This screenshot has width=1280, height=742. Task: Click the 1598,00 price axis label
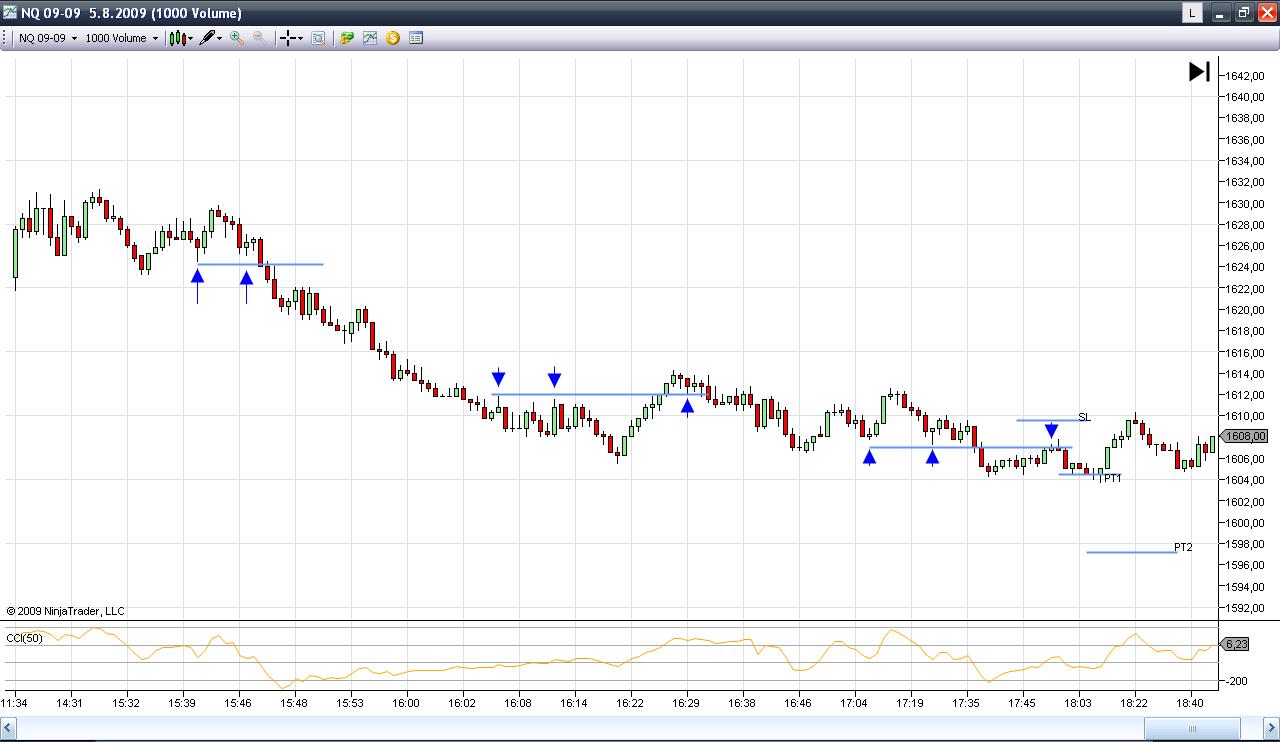pyautogui.click(x=1245, y=544)
